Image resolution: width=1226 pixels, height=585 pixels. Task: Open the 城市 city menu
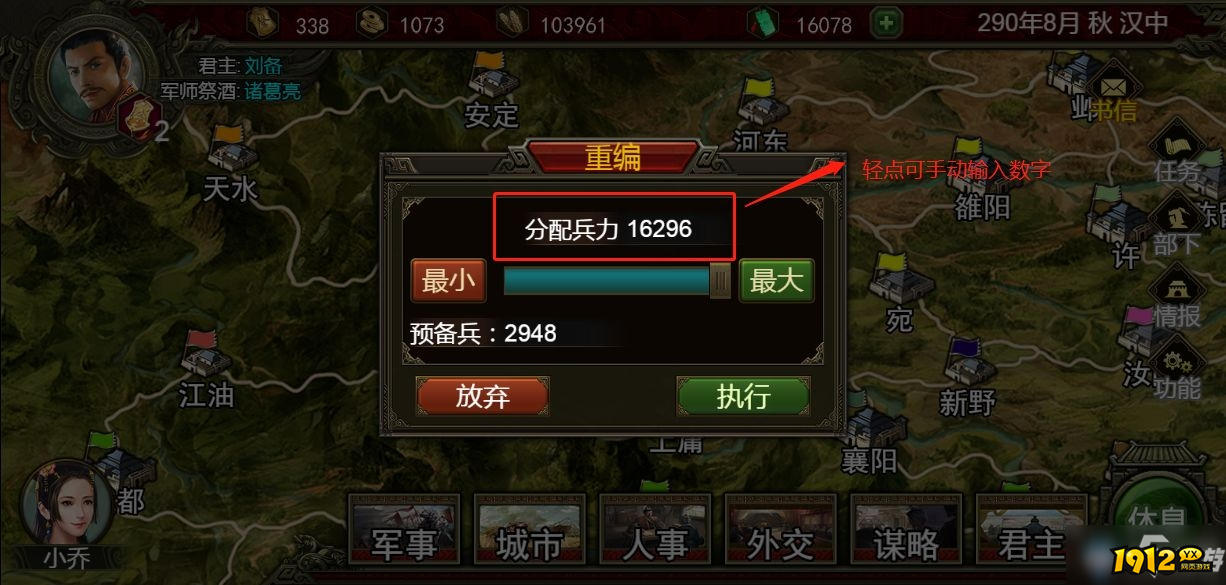[528, 531]
